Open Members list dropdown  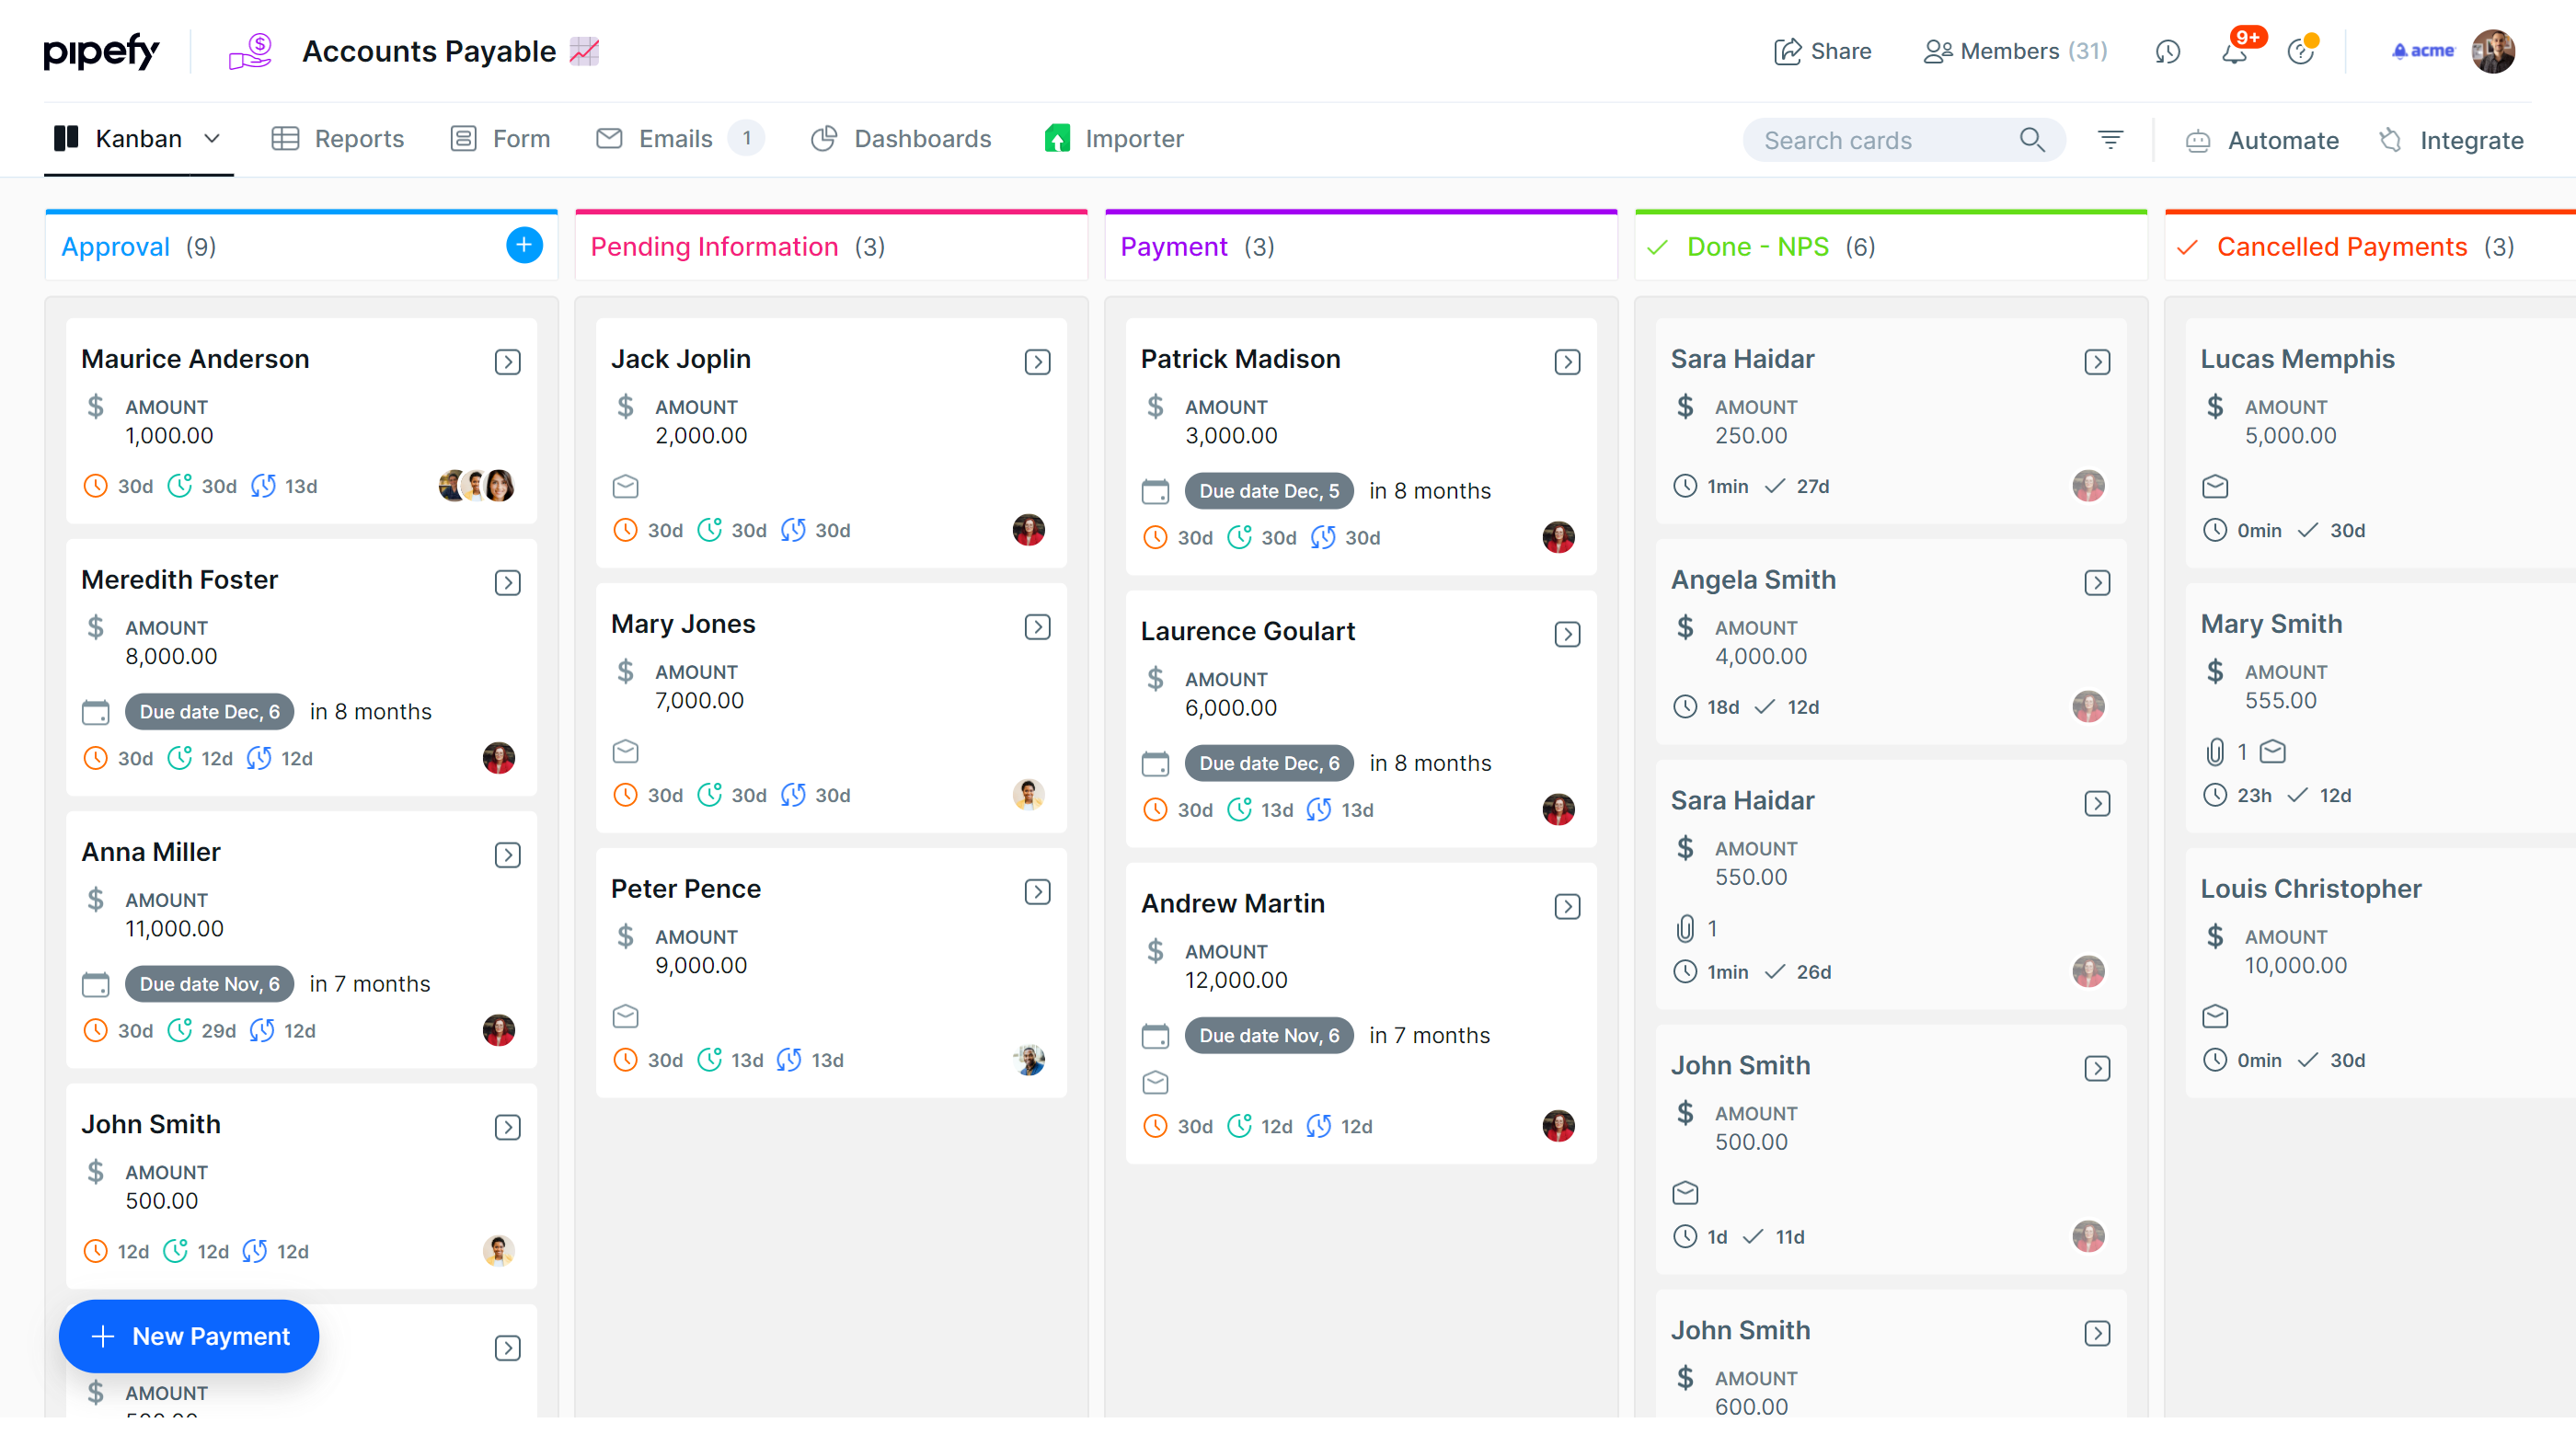[2015, 51]
